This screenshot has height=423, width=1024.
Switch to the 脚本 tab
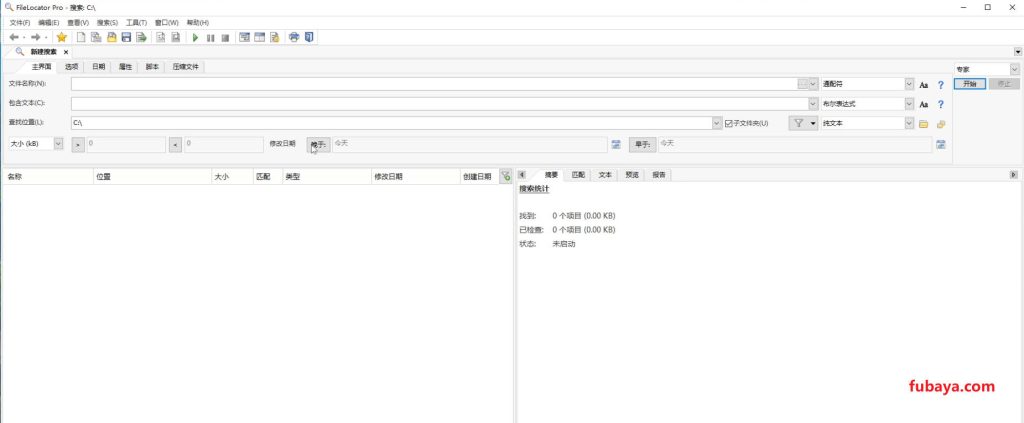(152, 67)
